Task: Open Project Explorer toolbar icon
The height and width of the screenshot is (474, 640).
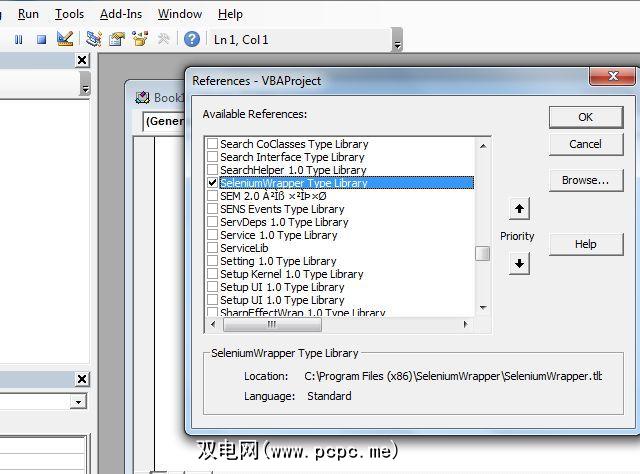Action: pos(93,39)
